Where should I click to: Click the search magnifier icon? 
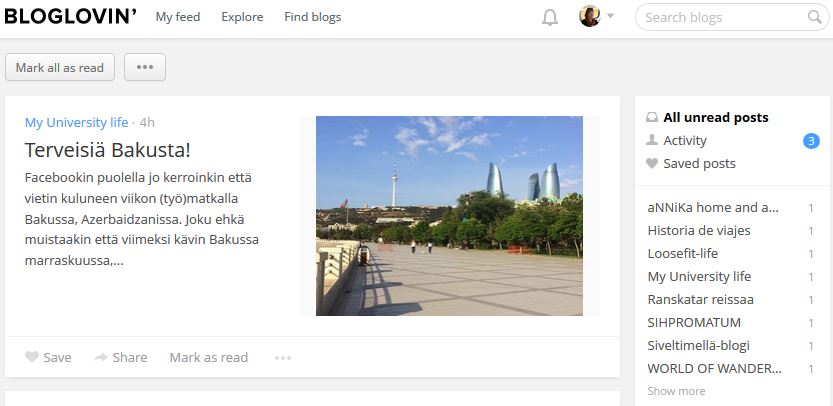point(814,17)
